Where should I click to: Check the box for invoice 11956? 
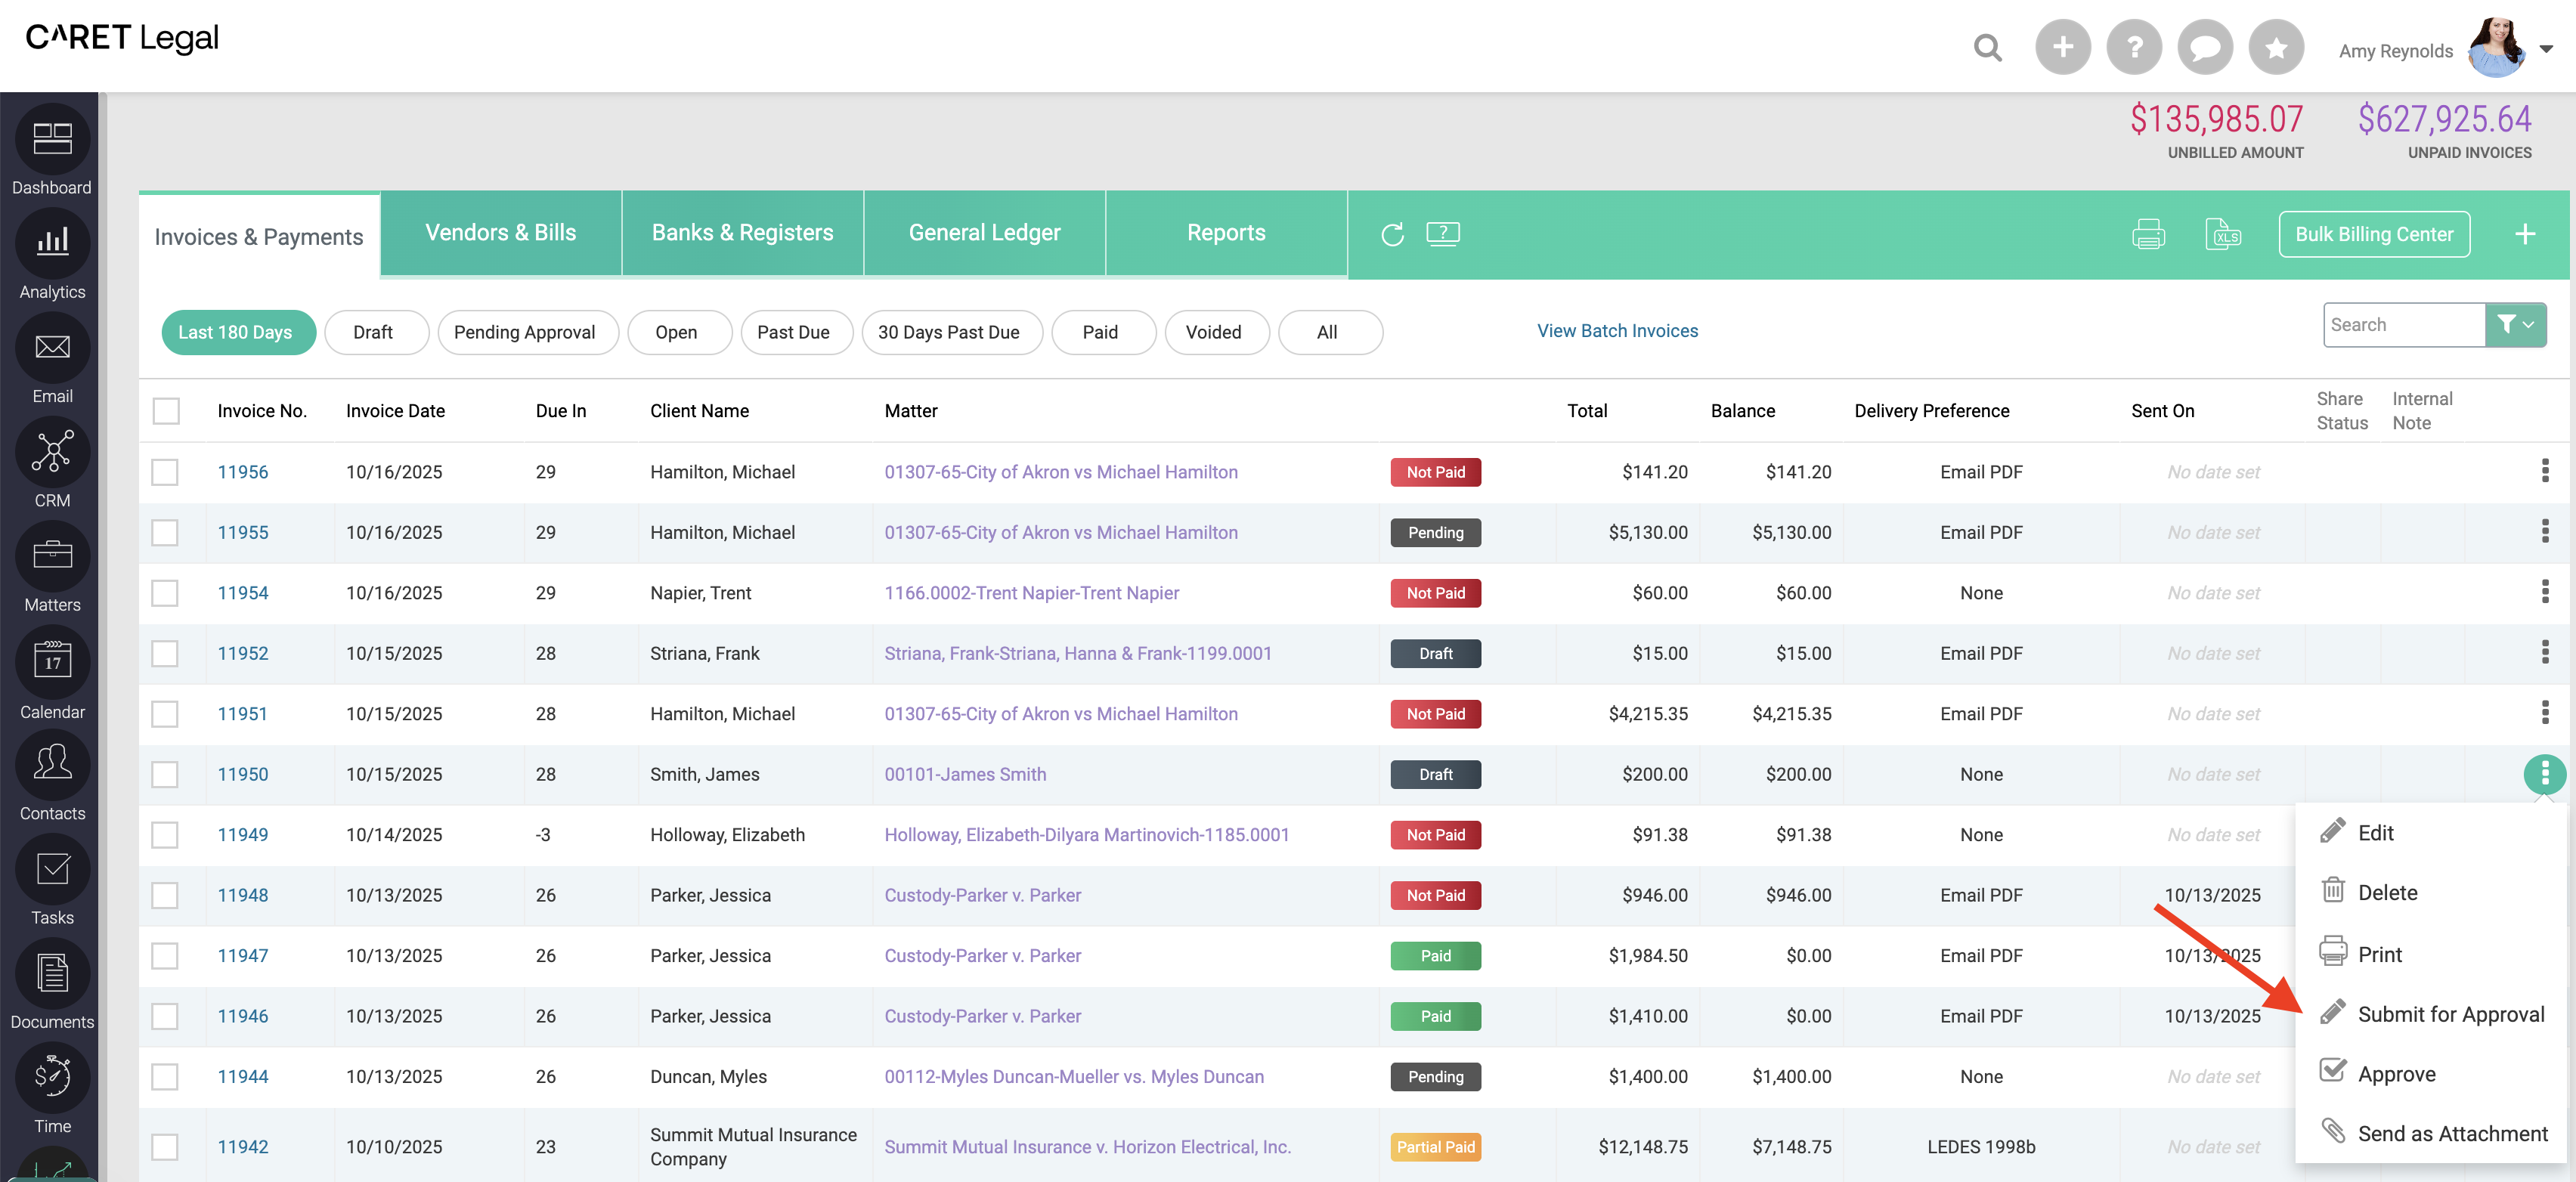click(x=165, y=472)
